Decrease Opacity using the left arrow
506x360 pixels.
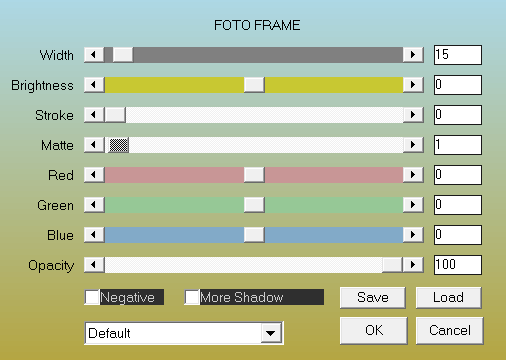(x=94, y=265)
